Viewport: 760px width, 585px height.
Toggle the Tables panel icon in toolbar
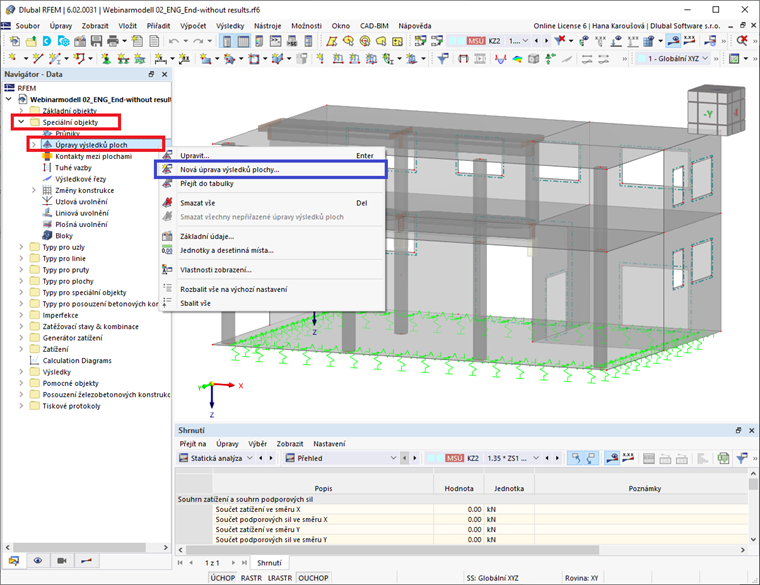243,42
